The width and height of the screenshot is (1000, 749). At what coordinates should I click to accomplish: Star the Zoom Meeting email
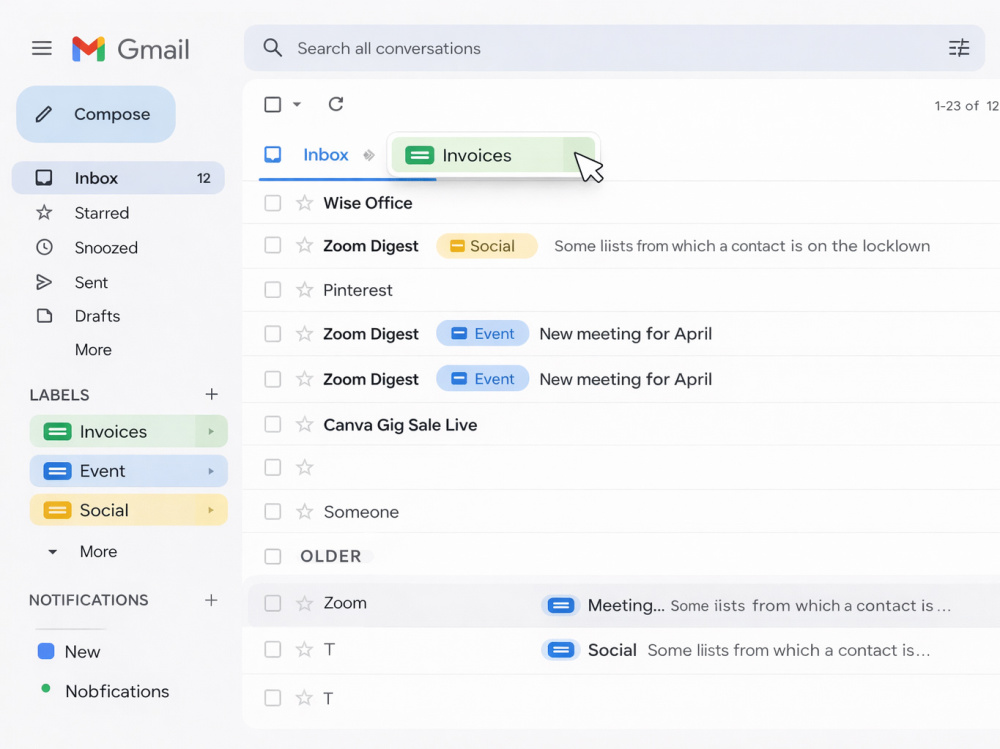[x=305, y=604]
